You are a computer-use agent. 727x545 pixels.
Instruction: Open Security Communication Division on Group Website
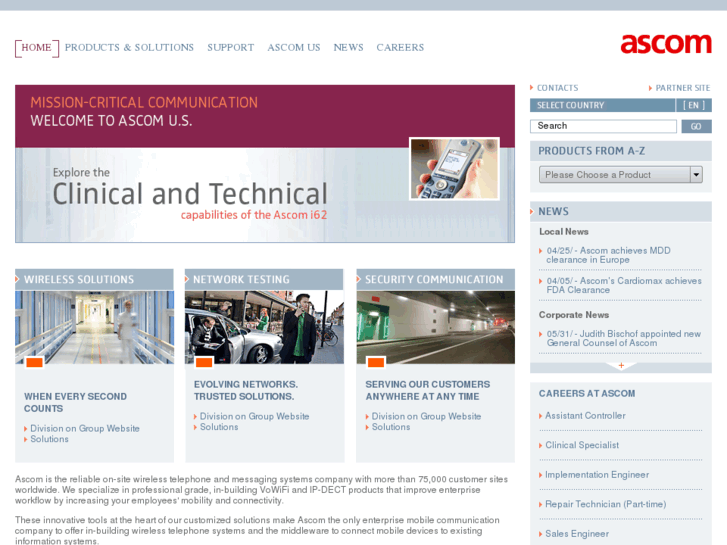(x=426, y=417)
